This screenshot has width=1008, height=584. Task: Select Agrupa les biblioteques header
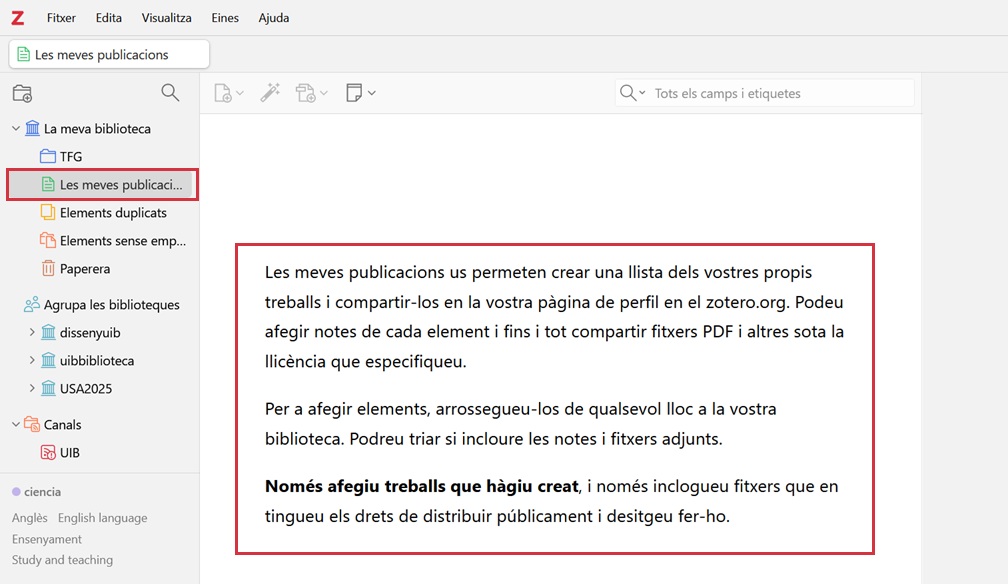[111, 305]
